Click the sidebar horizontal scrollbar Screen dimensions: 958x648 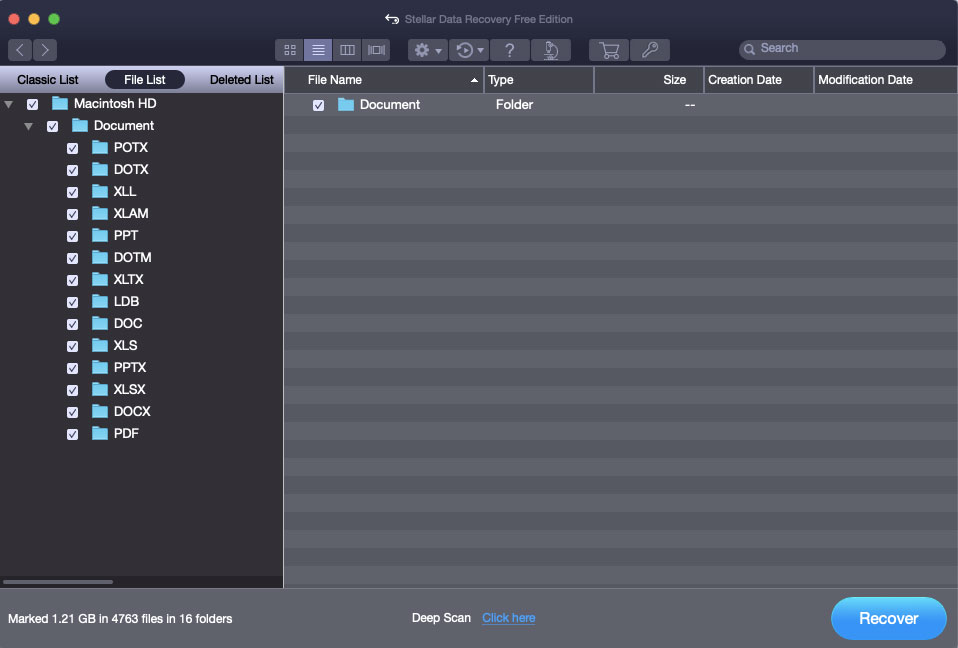(58, 582)
